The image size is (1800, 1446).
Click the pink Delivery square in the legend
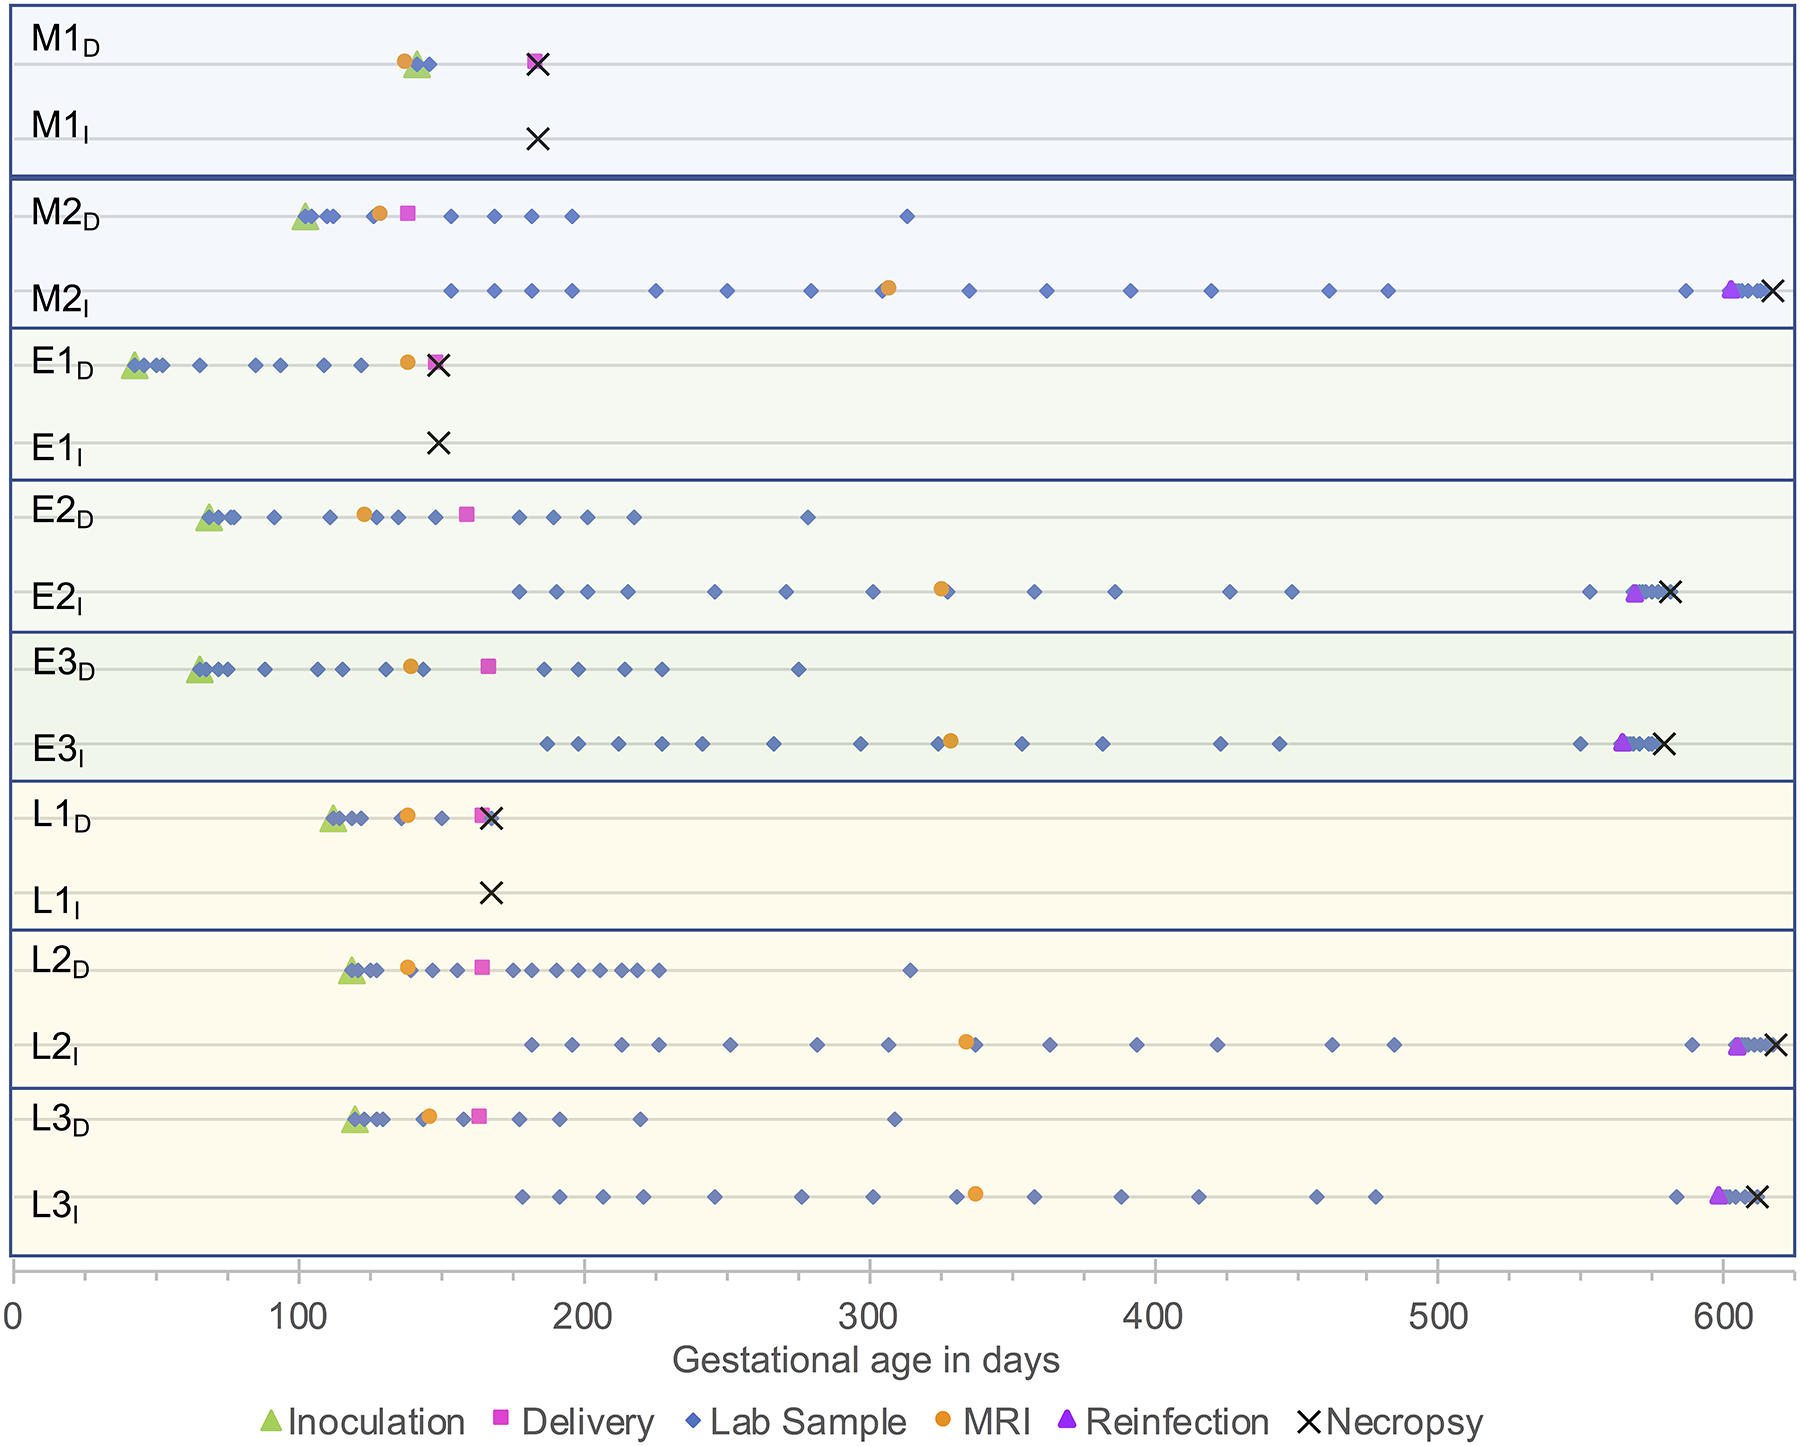(x=503, y=1417)
